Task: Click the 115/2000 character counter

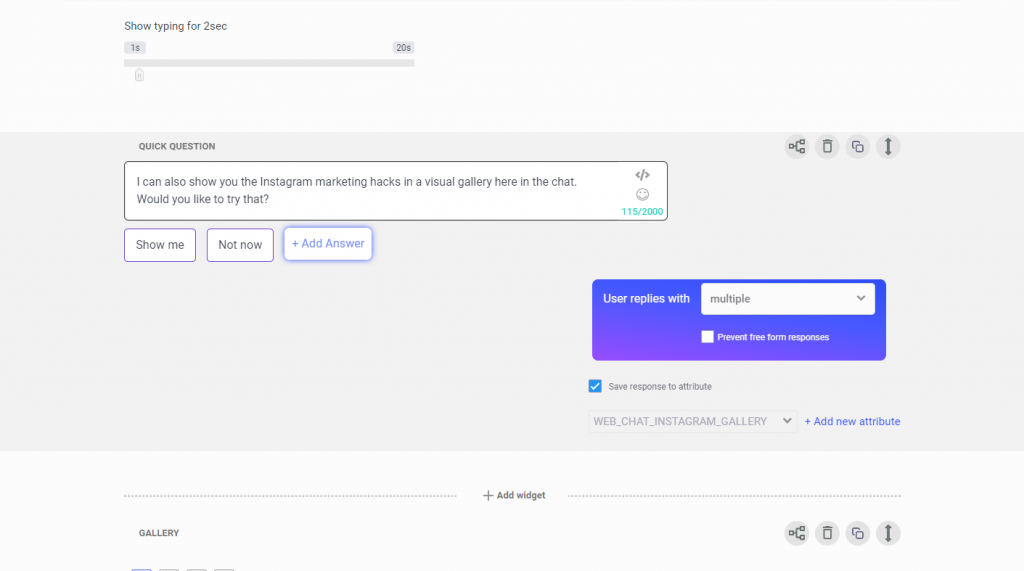Action: coord(642,212)
